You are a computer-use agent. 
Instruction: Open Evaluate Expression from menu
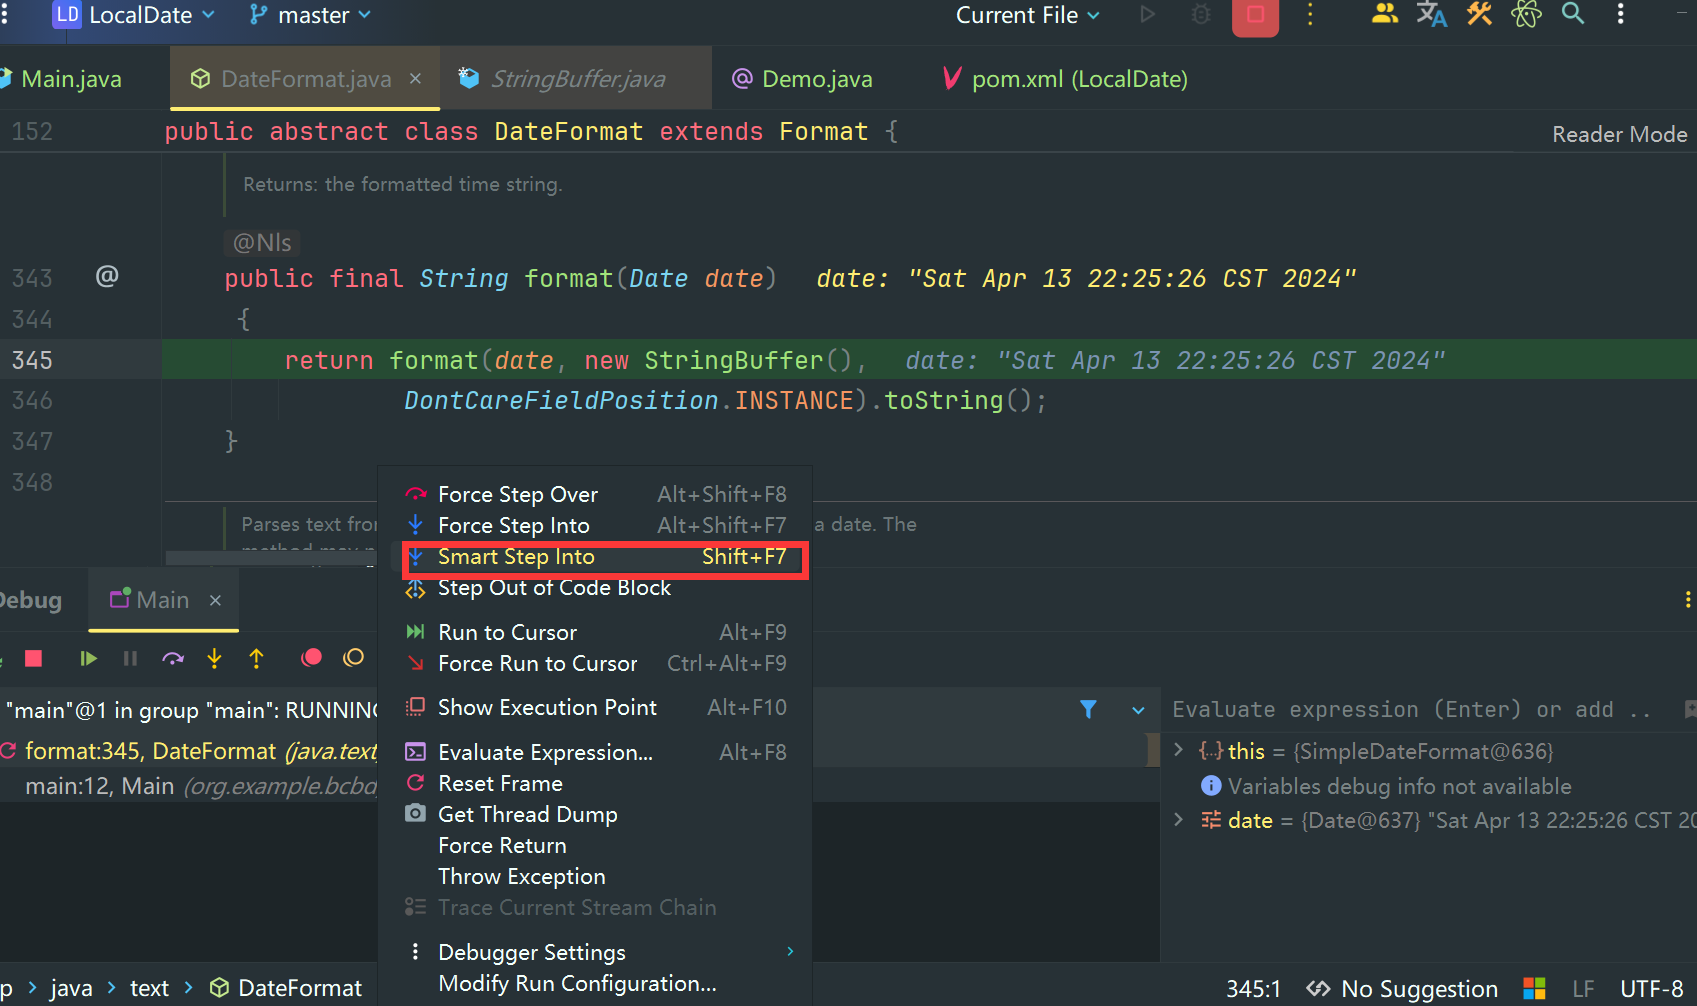point(596,752)
